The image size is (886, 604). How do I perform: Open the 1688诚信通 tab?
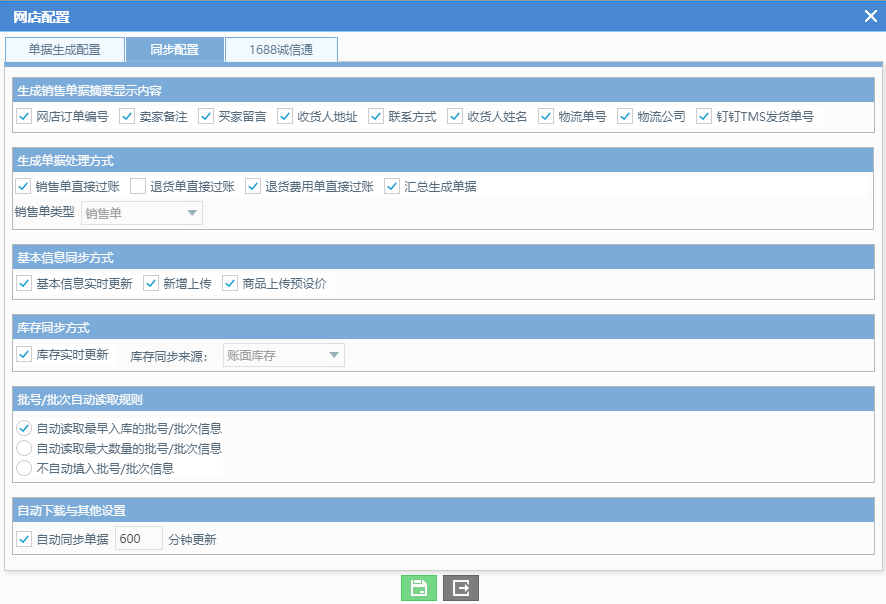(x=281, y=50)
